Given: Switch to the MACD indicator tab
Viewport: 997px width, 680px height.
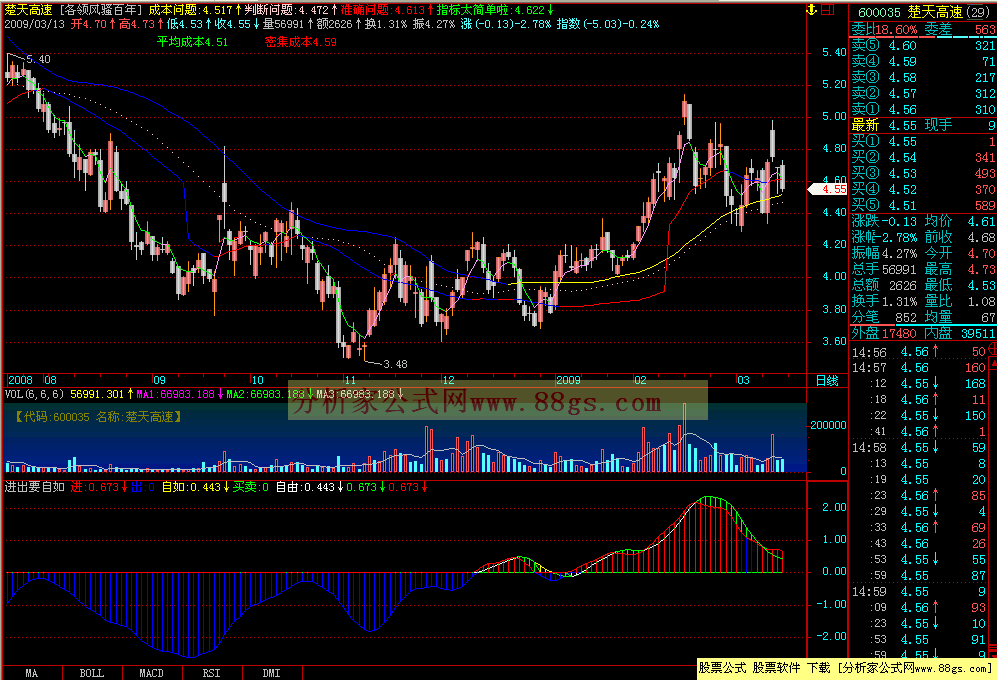Looking at the screenshot, I should pyautogui.click(x=151, y=673).
